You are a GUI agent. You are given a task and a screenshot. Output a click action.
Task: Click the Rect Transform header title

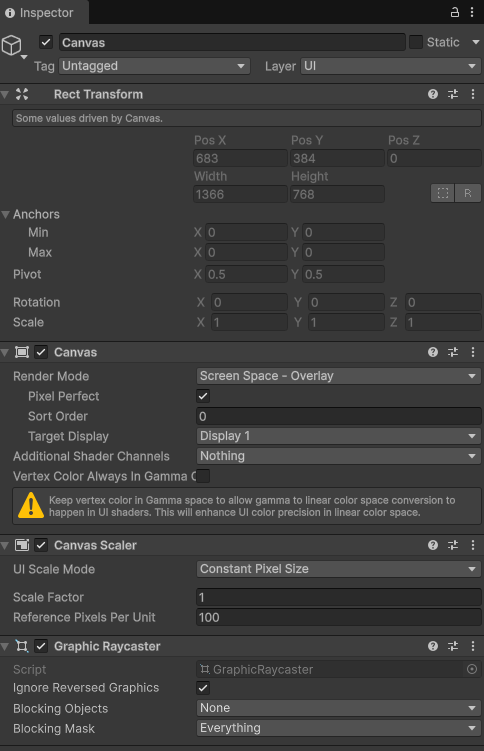[x=98, y=94]
